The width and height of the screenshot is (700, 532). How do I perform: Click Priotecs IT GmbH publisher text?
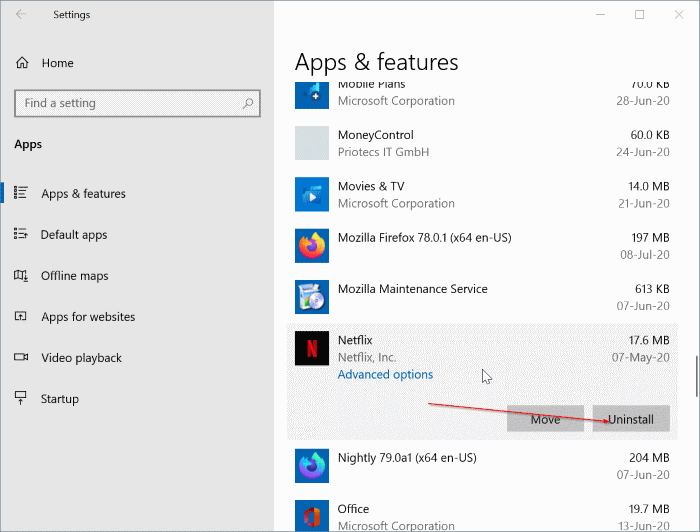coord(383,152)
